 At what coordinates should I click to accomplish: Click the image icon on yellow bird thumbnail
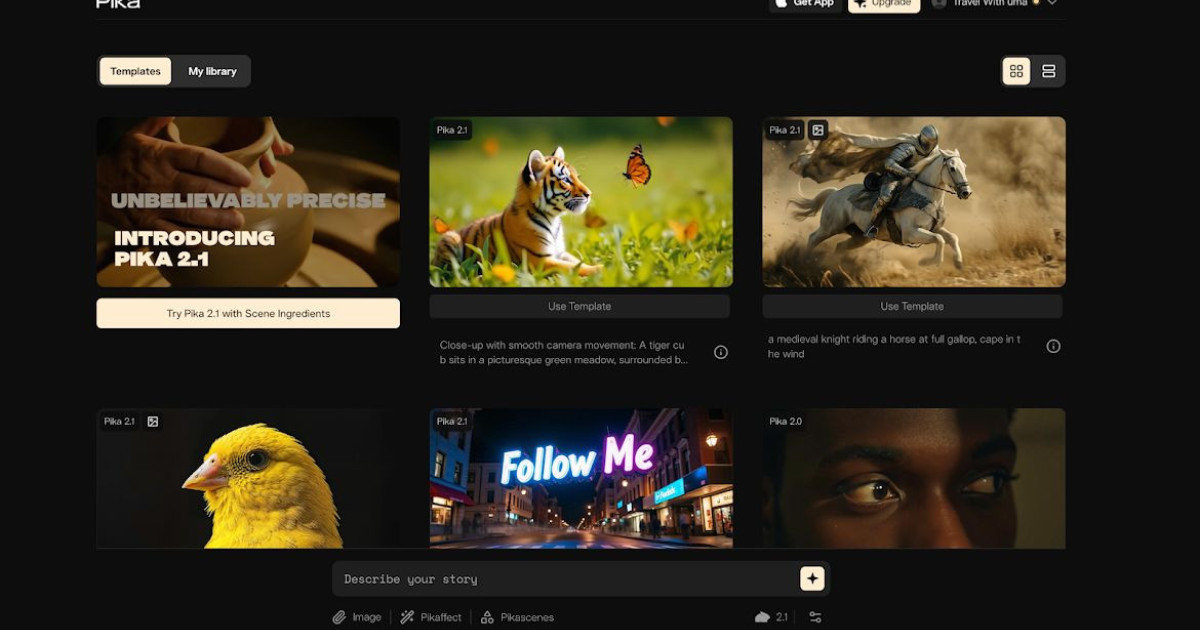coord(152,421)
